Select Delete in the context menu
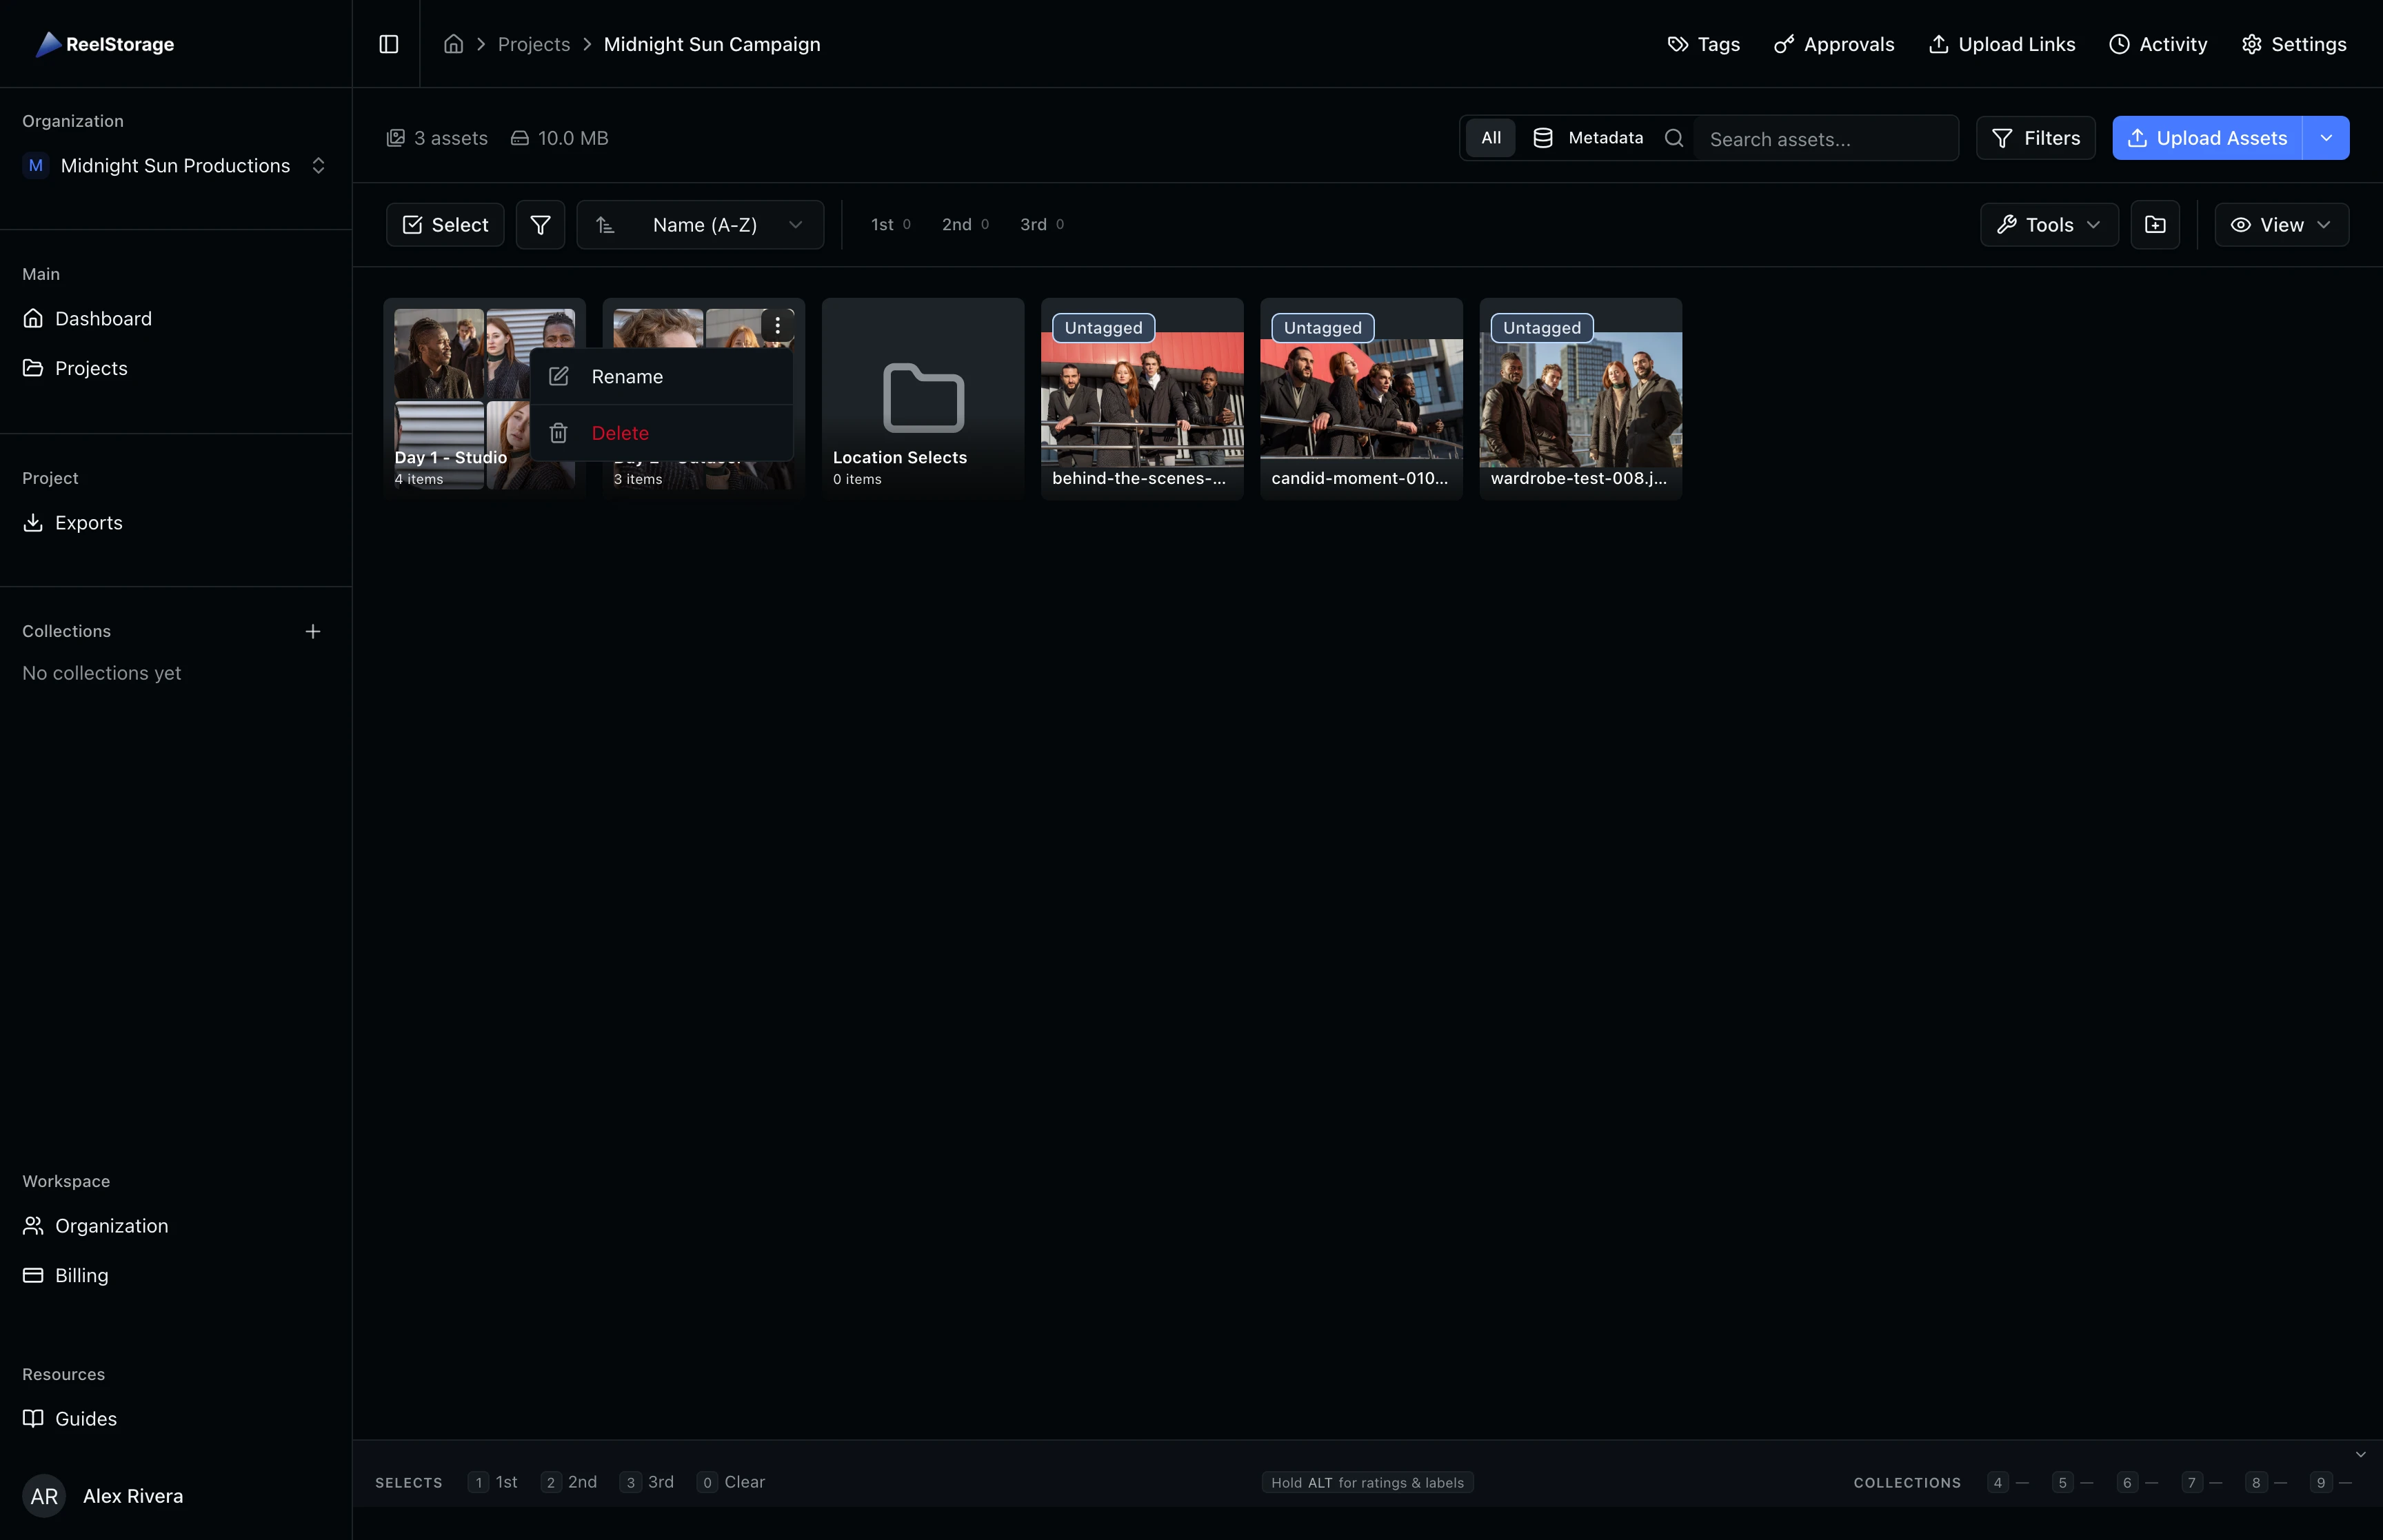This screenshot has width=2383, height=1540. pyautogui.click(x=620, y=432)
